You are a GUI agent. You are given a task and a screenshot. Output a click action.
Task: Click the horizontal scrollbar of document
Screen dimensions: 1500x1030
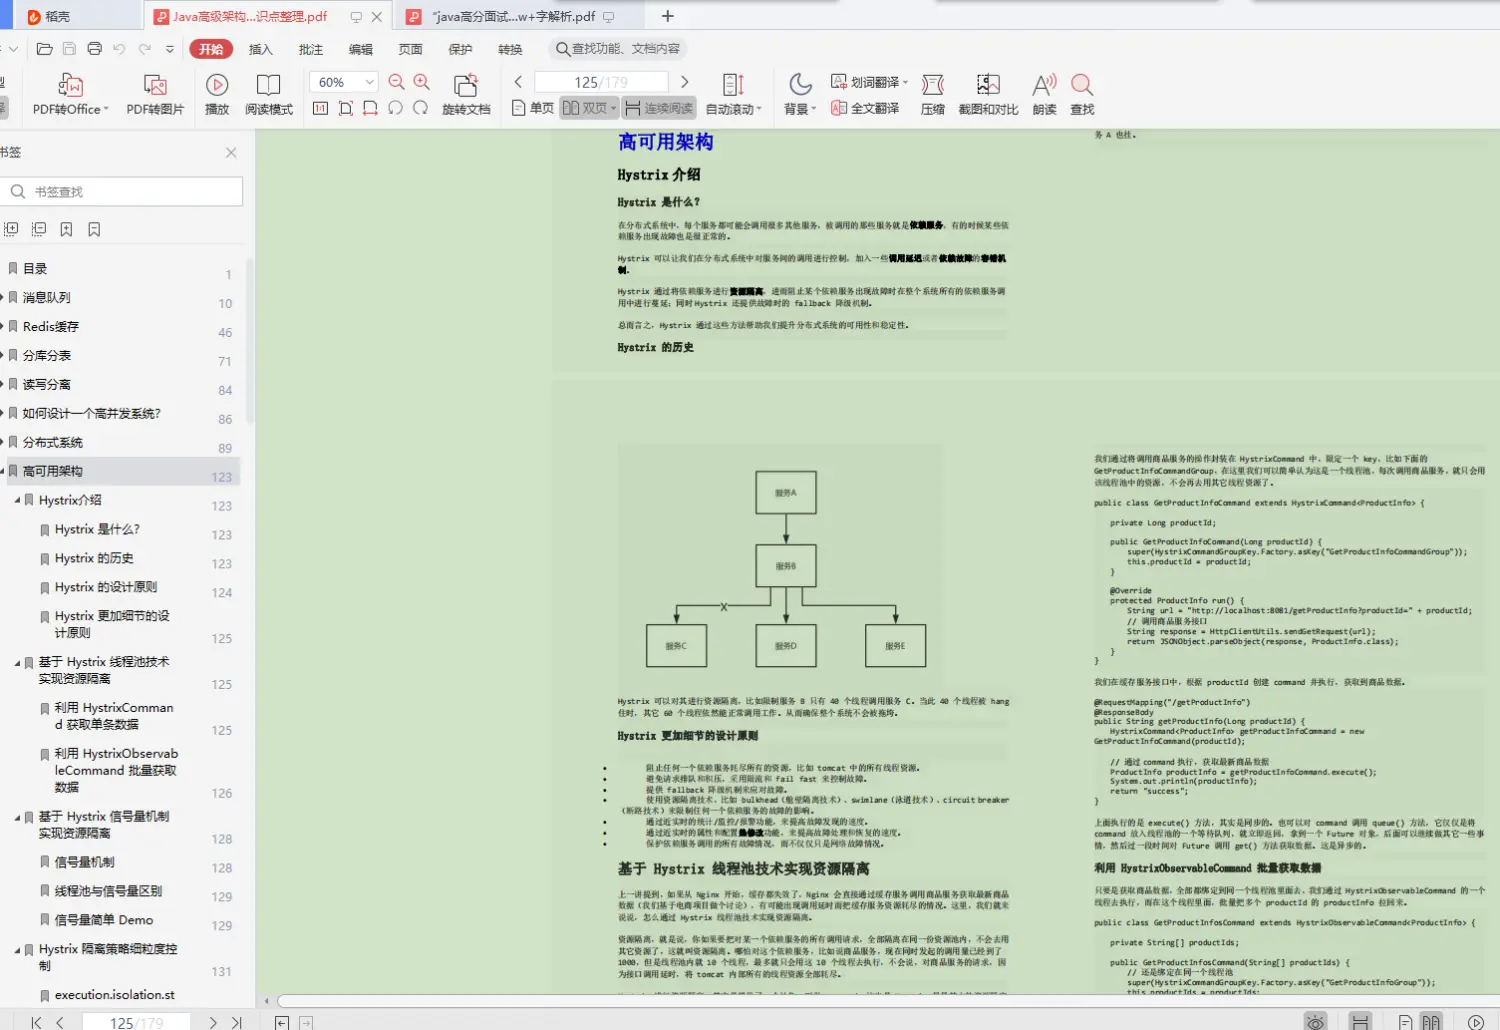886,1000
